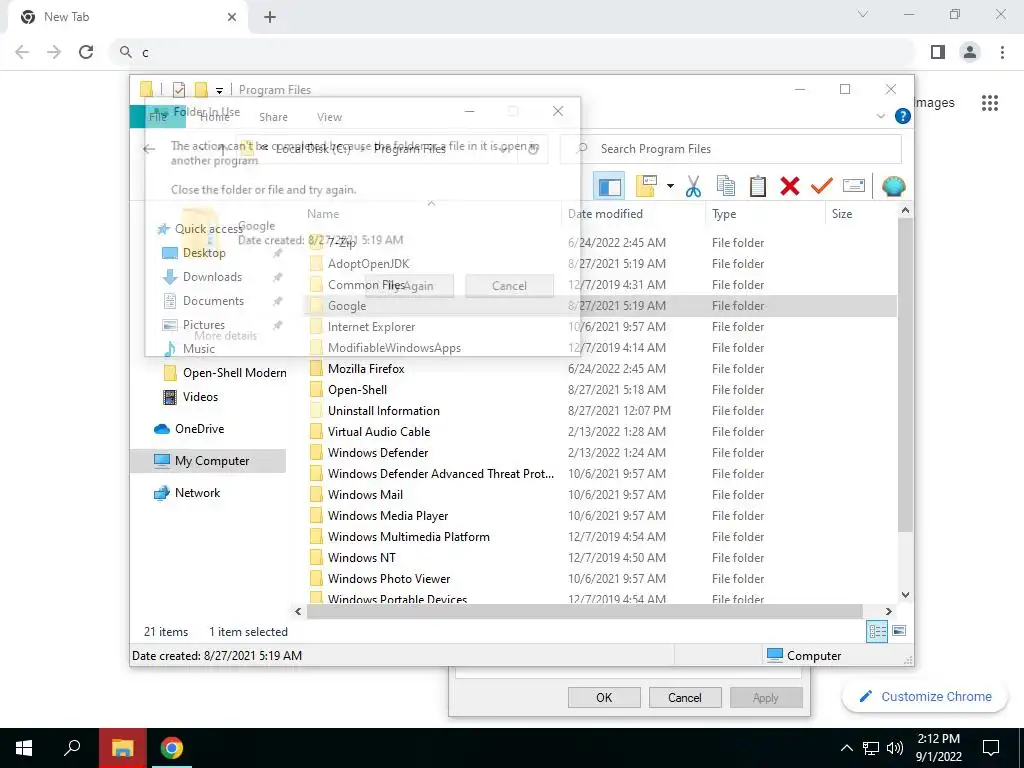
Task: Click the horizontal scrollbar right arrow
Action: pos(888,611)
